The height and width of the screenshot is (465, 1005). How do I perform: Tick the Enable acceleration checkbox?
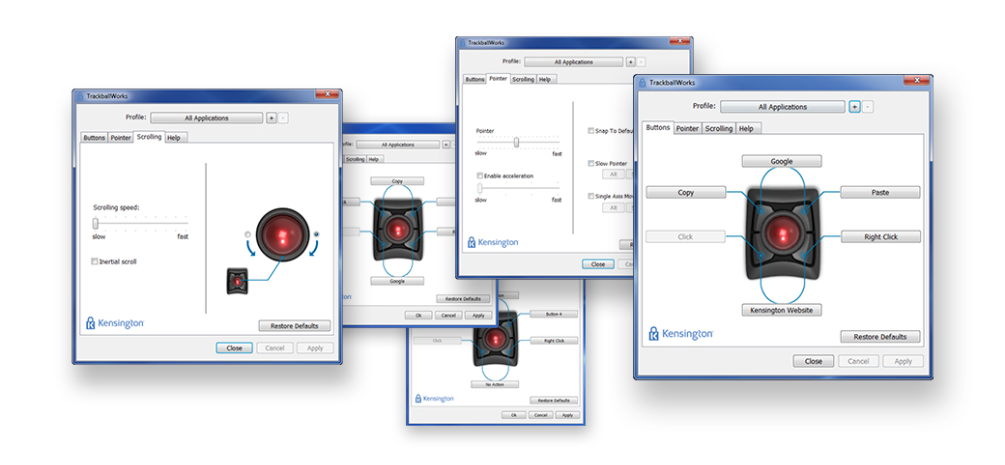(479, 176)
